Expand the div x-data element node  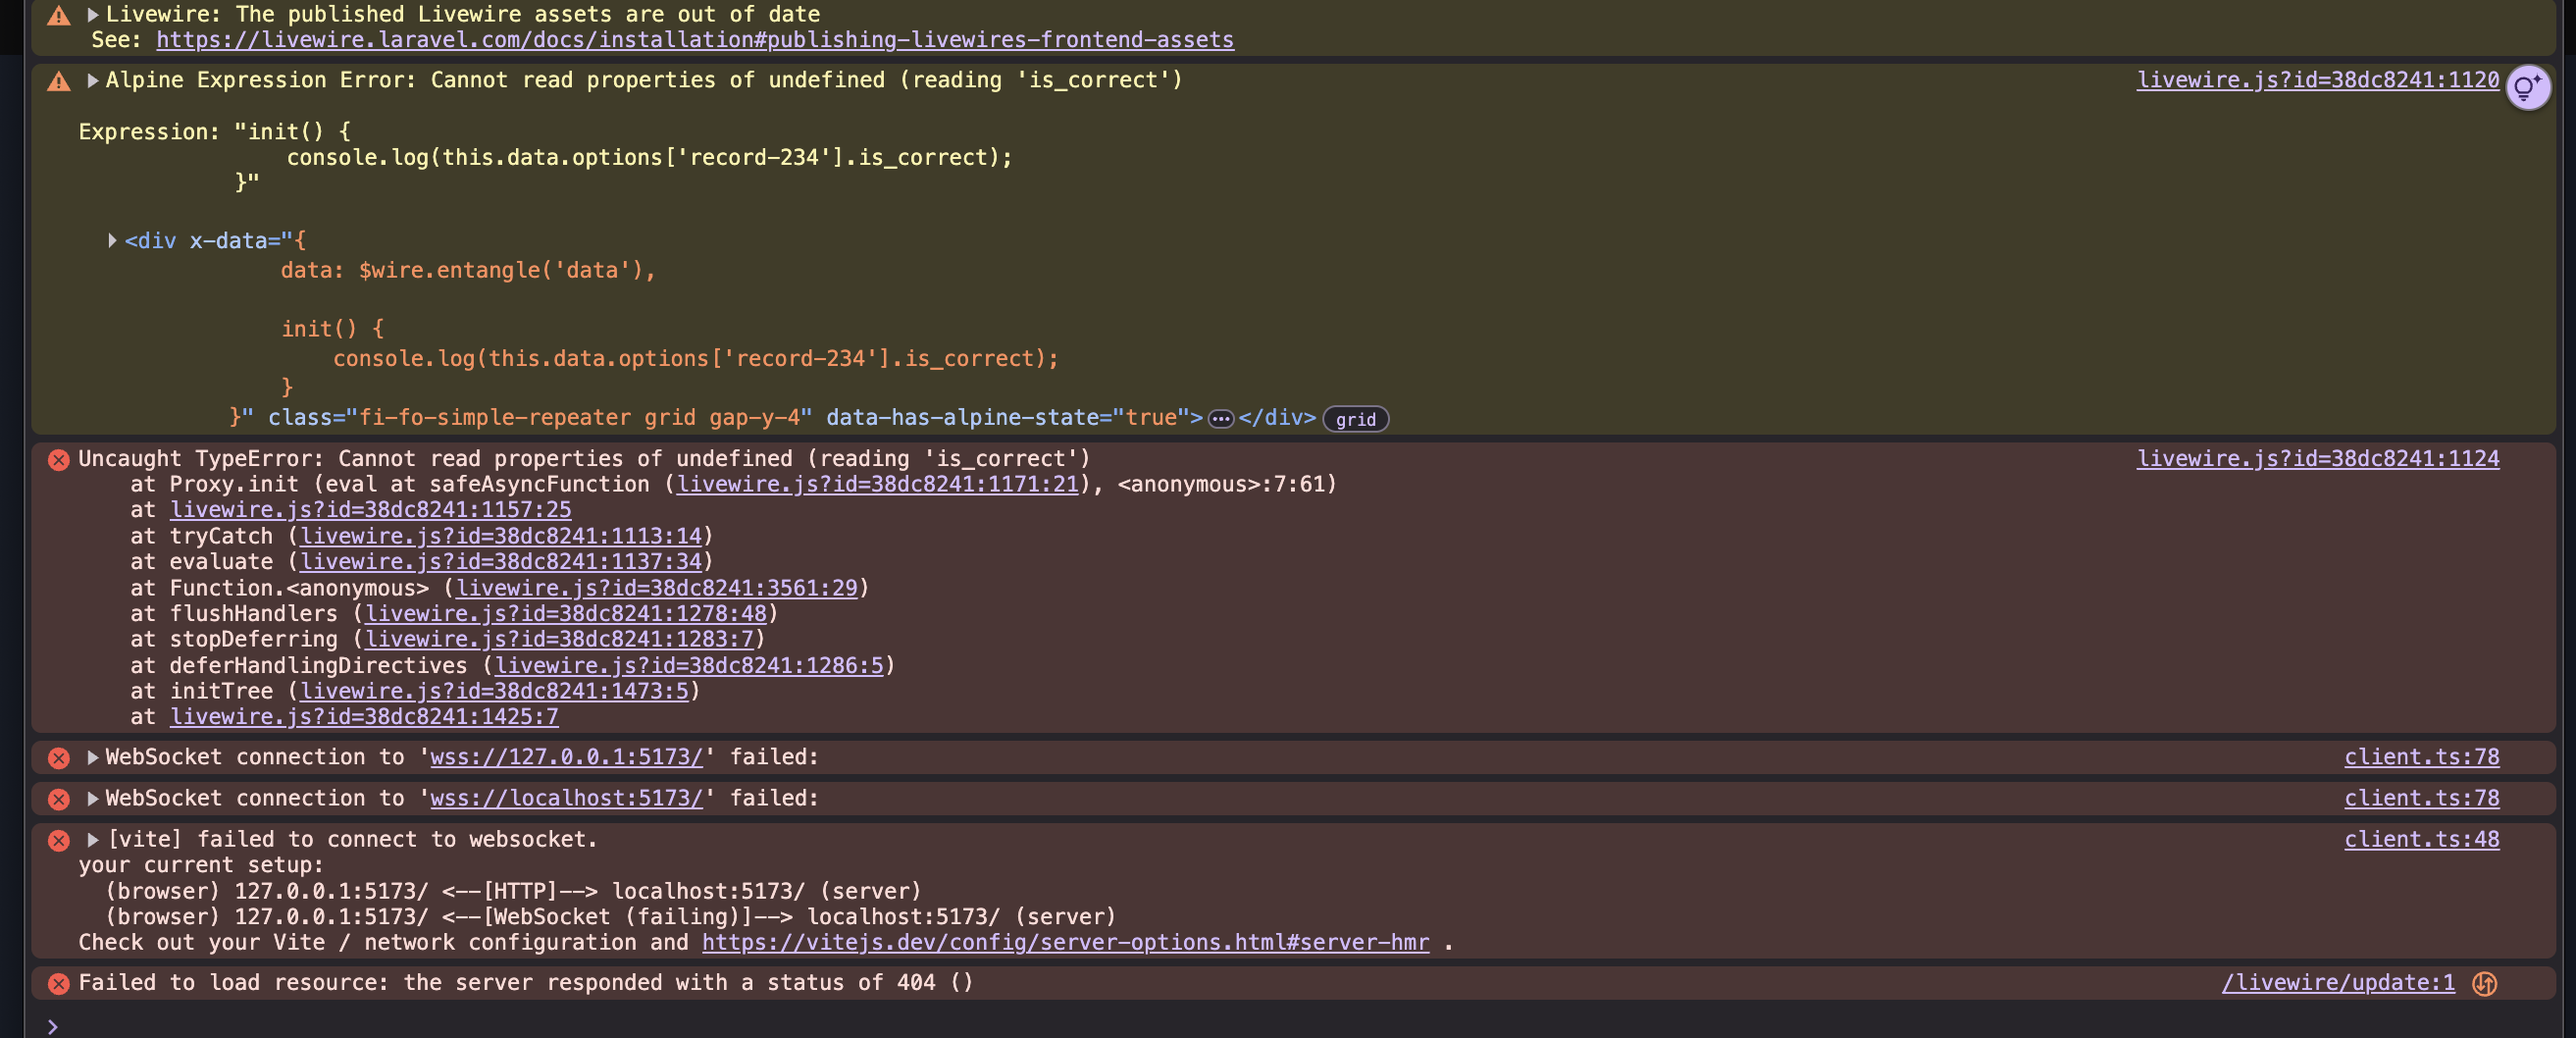pyautogui.click(x=112, y=241)
